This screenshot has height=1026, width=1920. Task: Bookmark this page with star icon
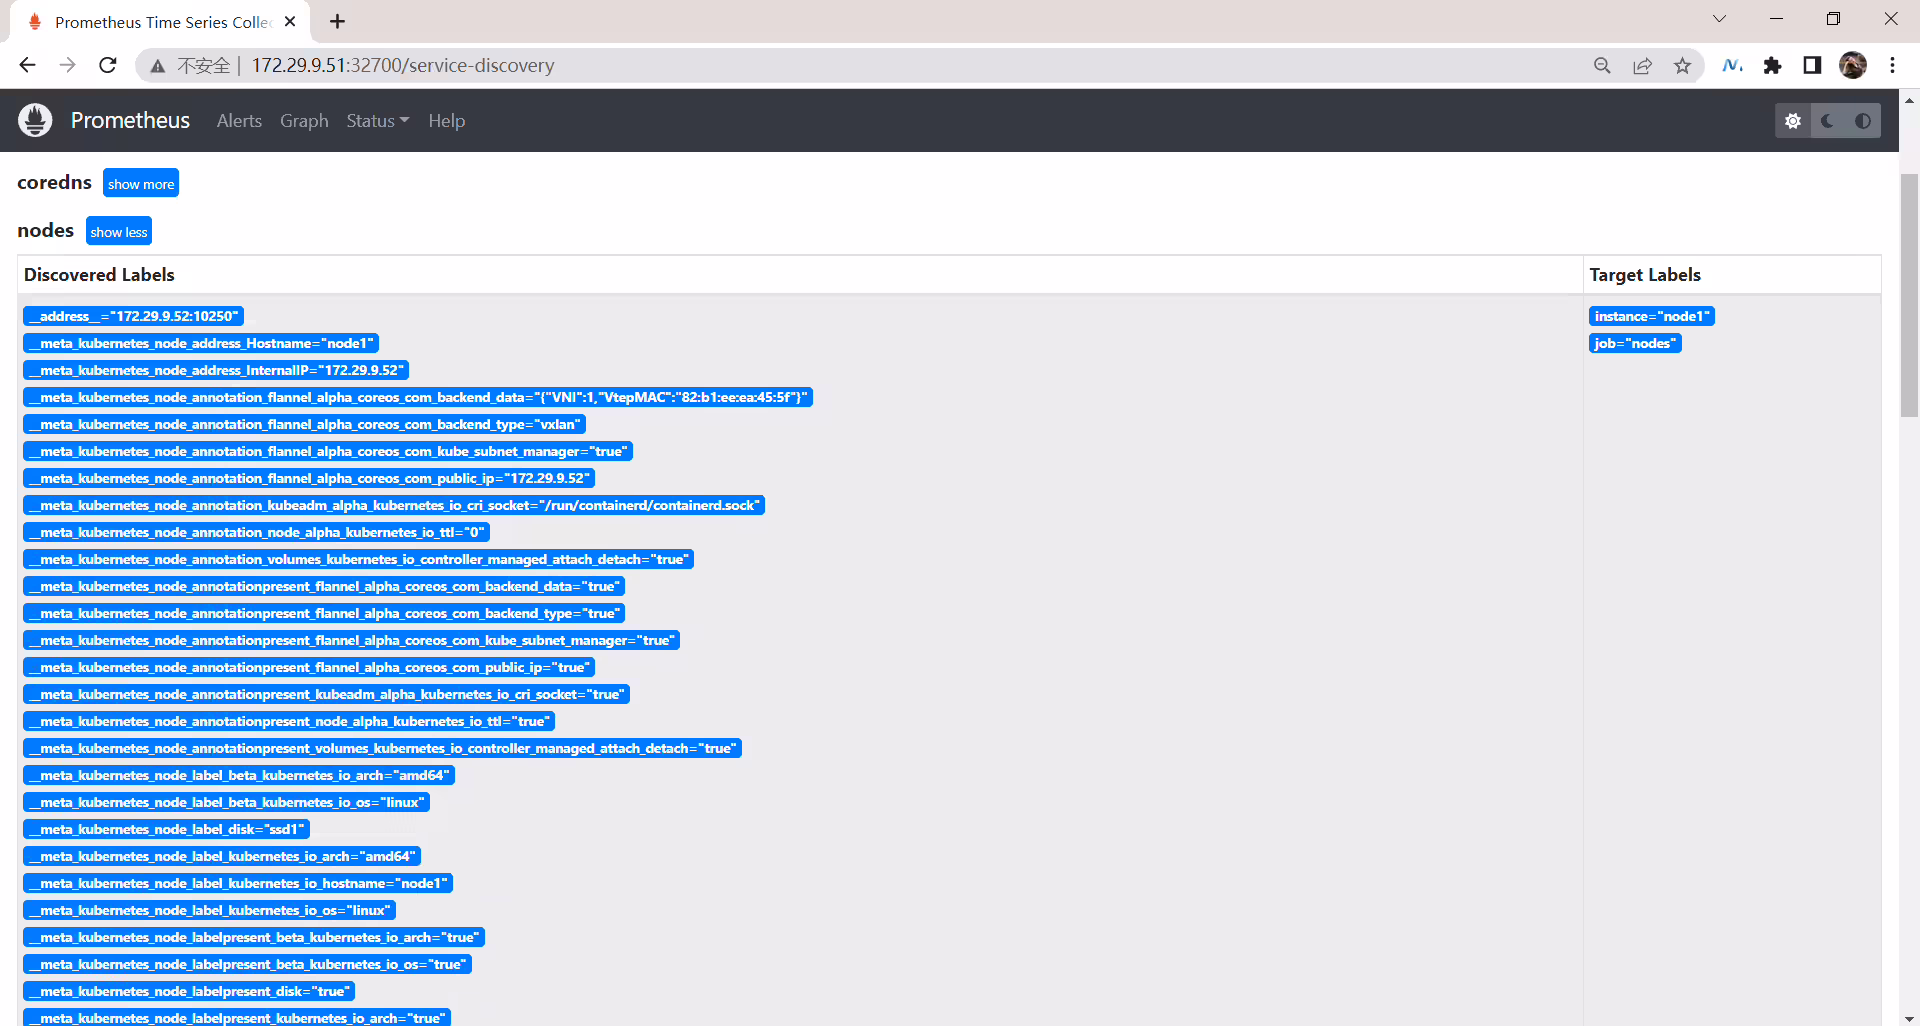pos(1683,65)
